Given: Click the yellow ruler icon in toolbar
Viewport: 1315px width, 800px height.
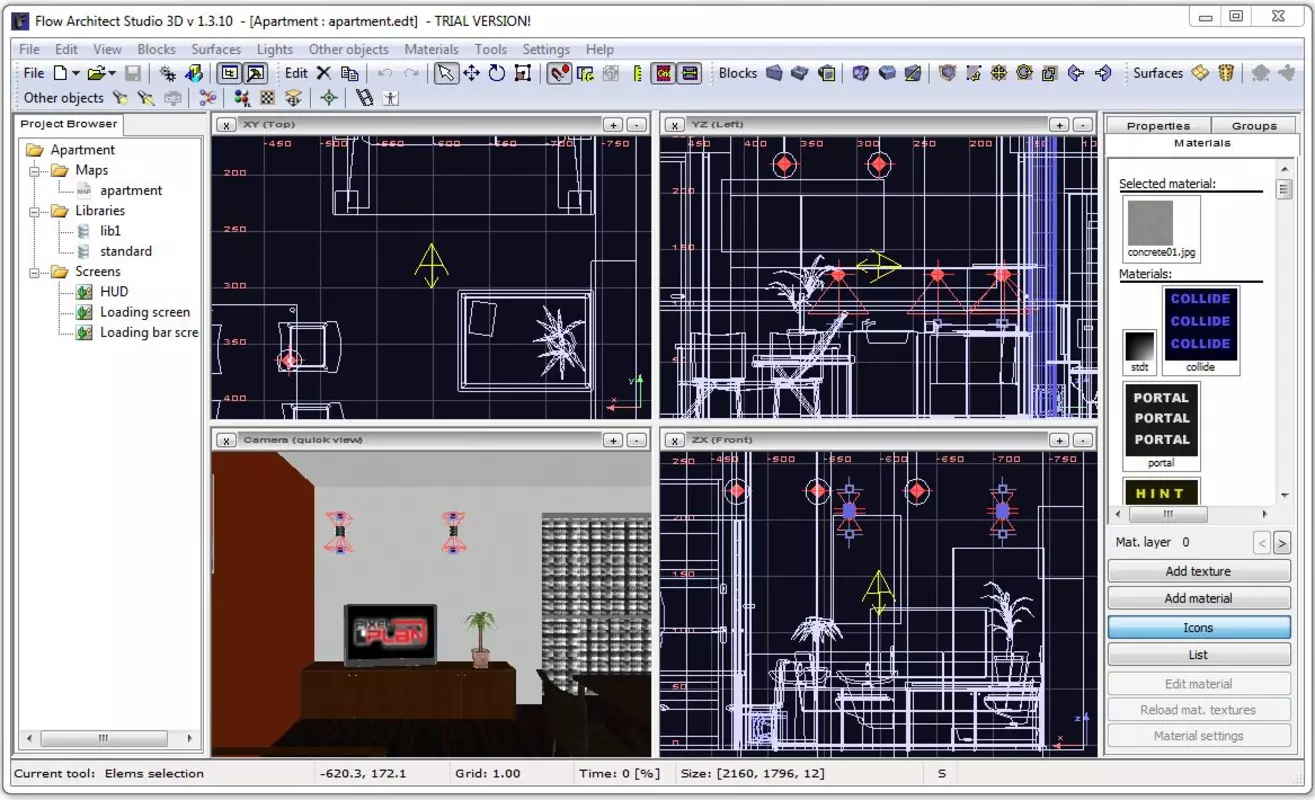Looking at the screenshot, I should [x=637, y=73].
